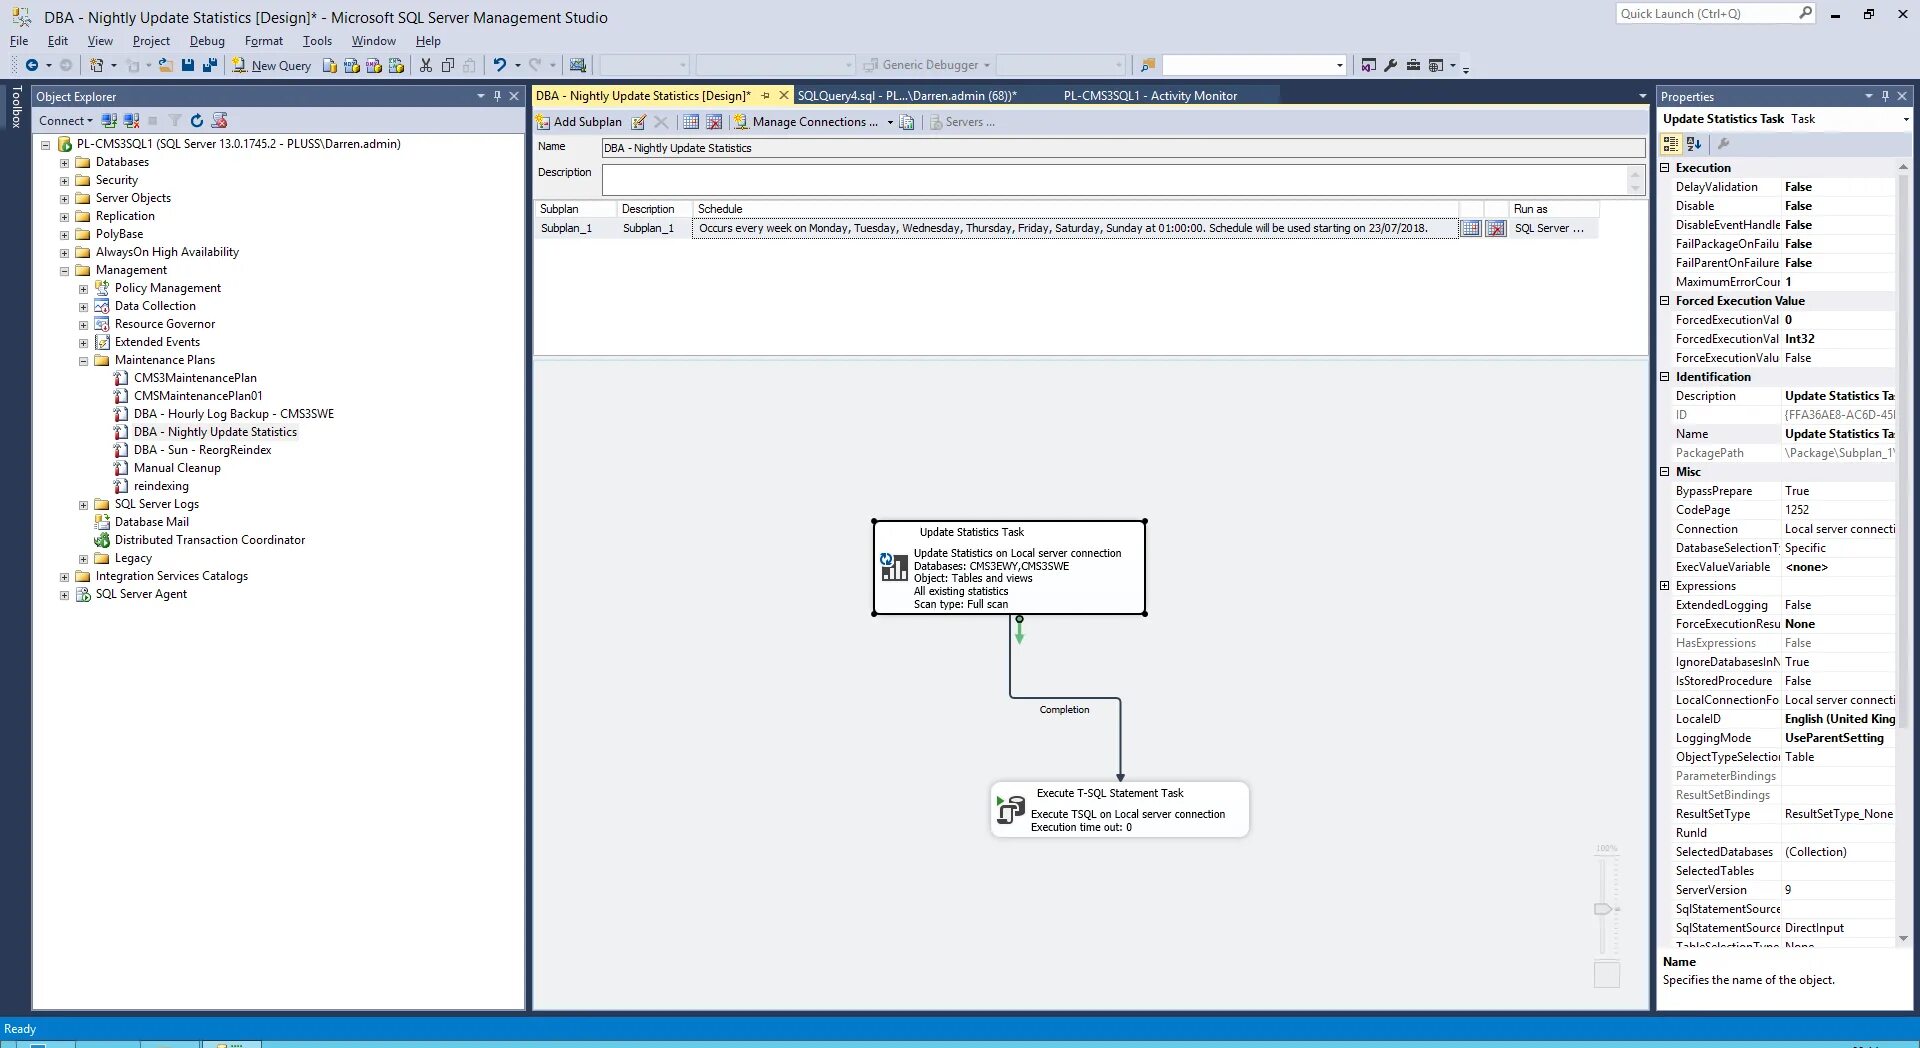Select DBA - Sun - ReorgReindex plan

point(203,450)
